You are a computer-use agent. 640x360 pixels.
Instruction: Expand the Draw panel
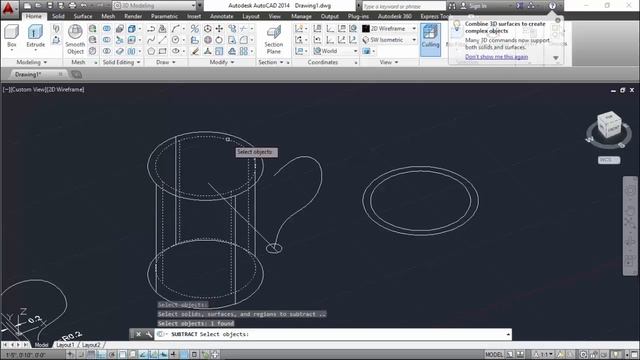pos(166,62)
